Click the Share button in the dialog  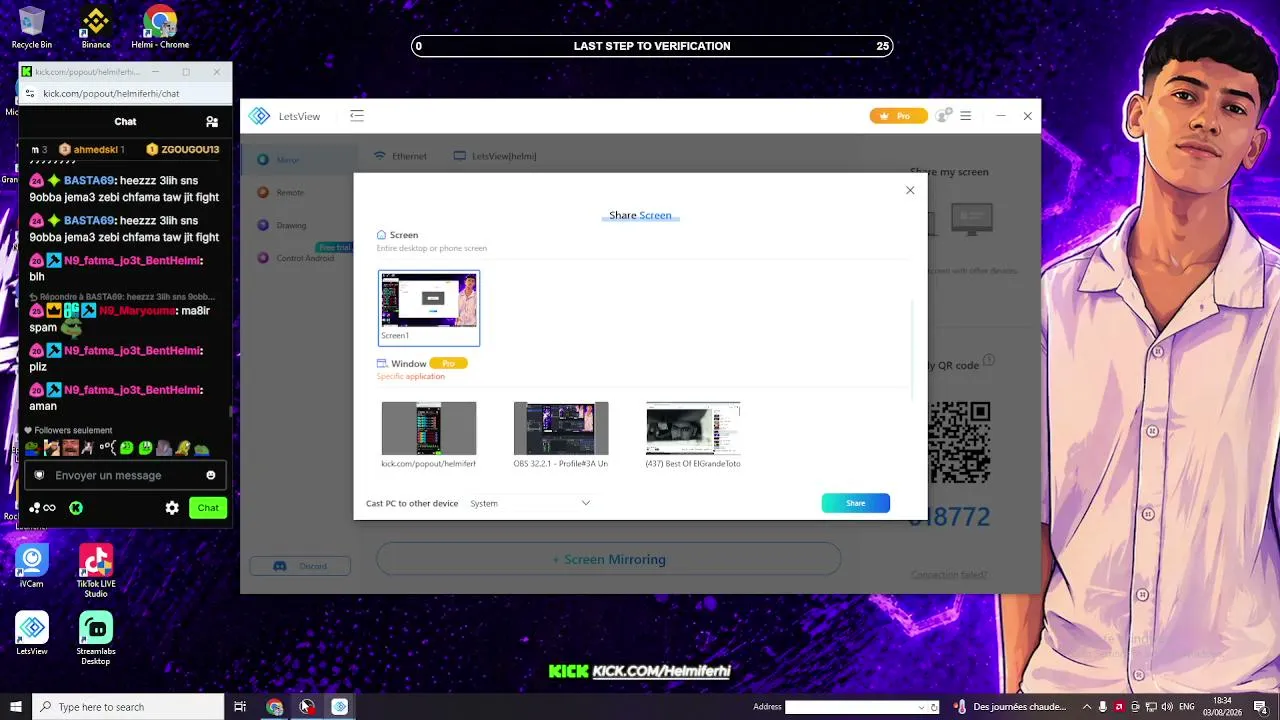coord(856,503)
